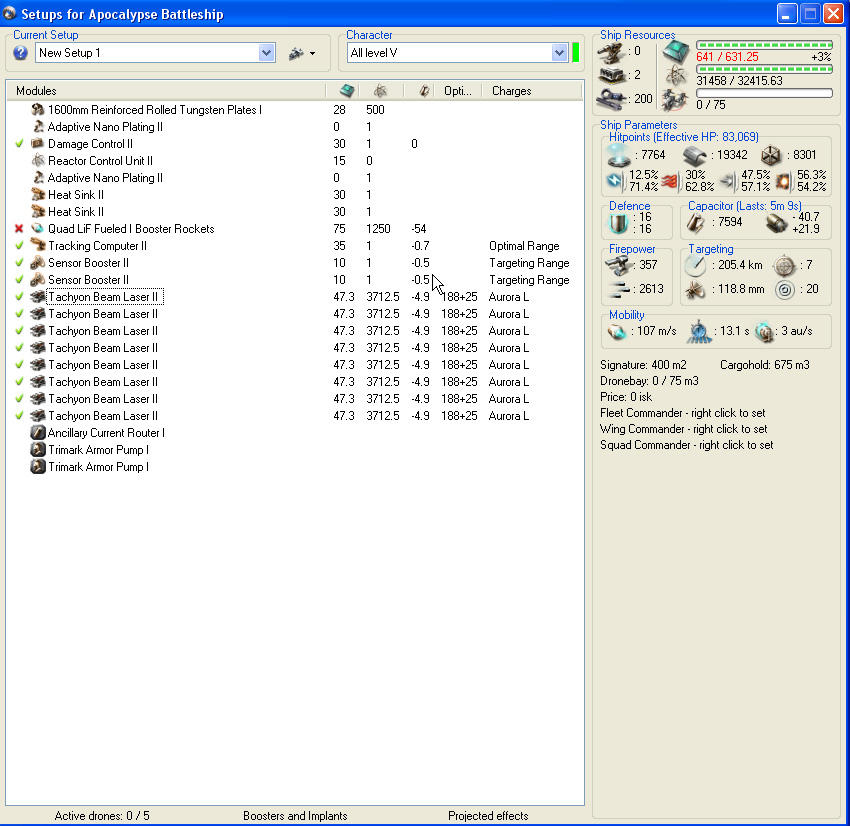Toggle the third Tachyon Beam Laser II checkmark

coord(20,331)
